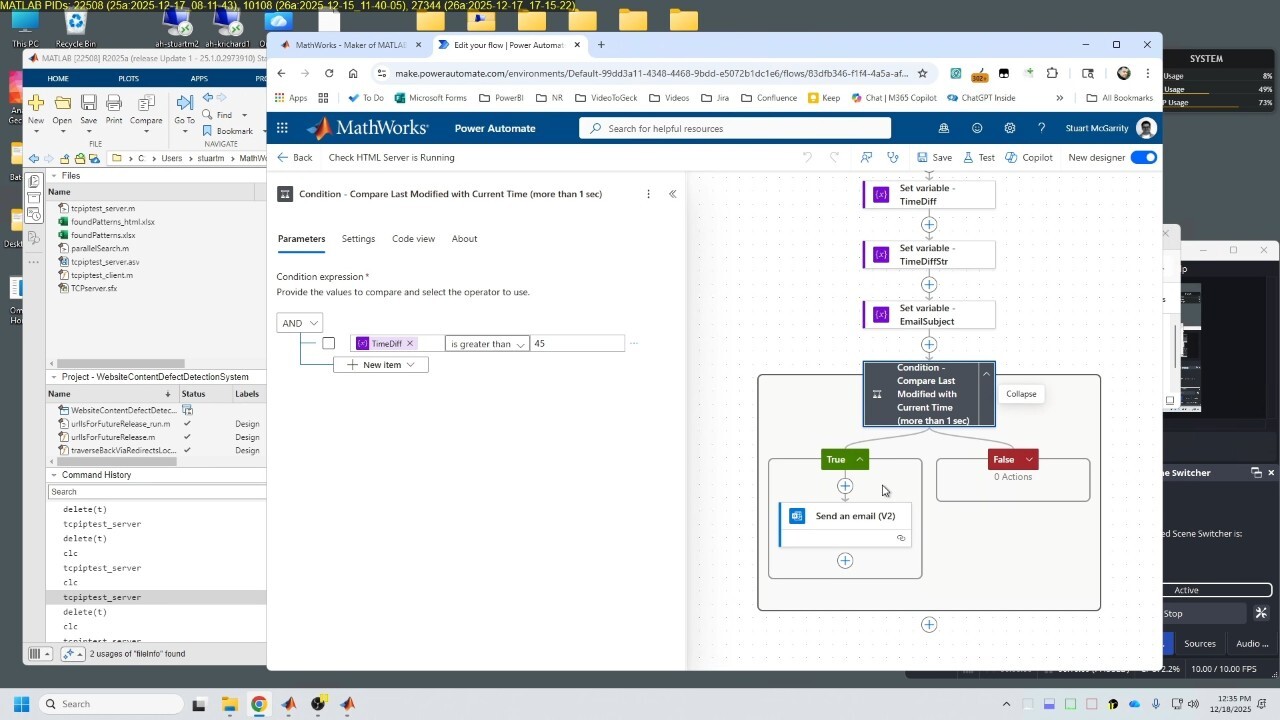Open Copilot in the flow toolbar
Viewport: 1280px width, 720px height.
[x=1029, y=157]
